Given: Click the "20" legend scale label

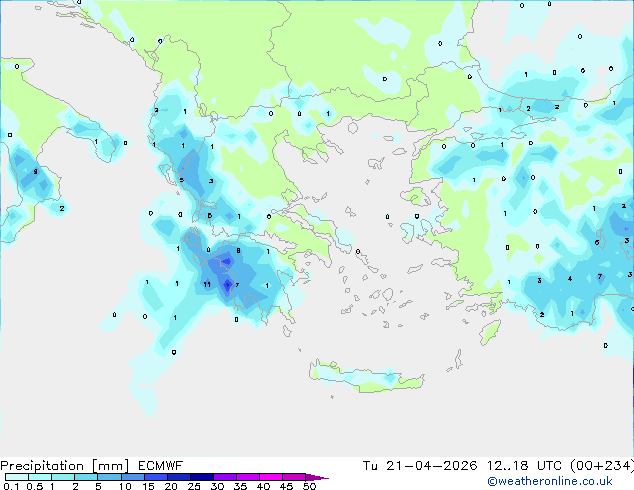Looking at the screenshot, I should [x=171, y=486].
